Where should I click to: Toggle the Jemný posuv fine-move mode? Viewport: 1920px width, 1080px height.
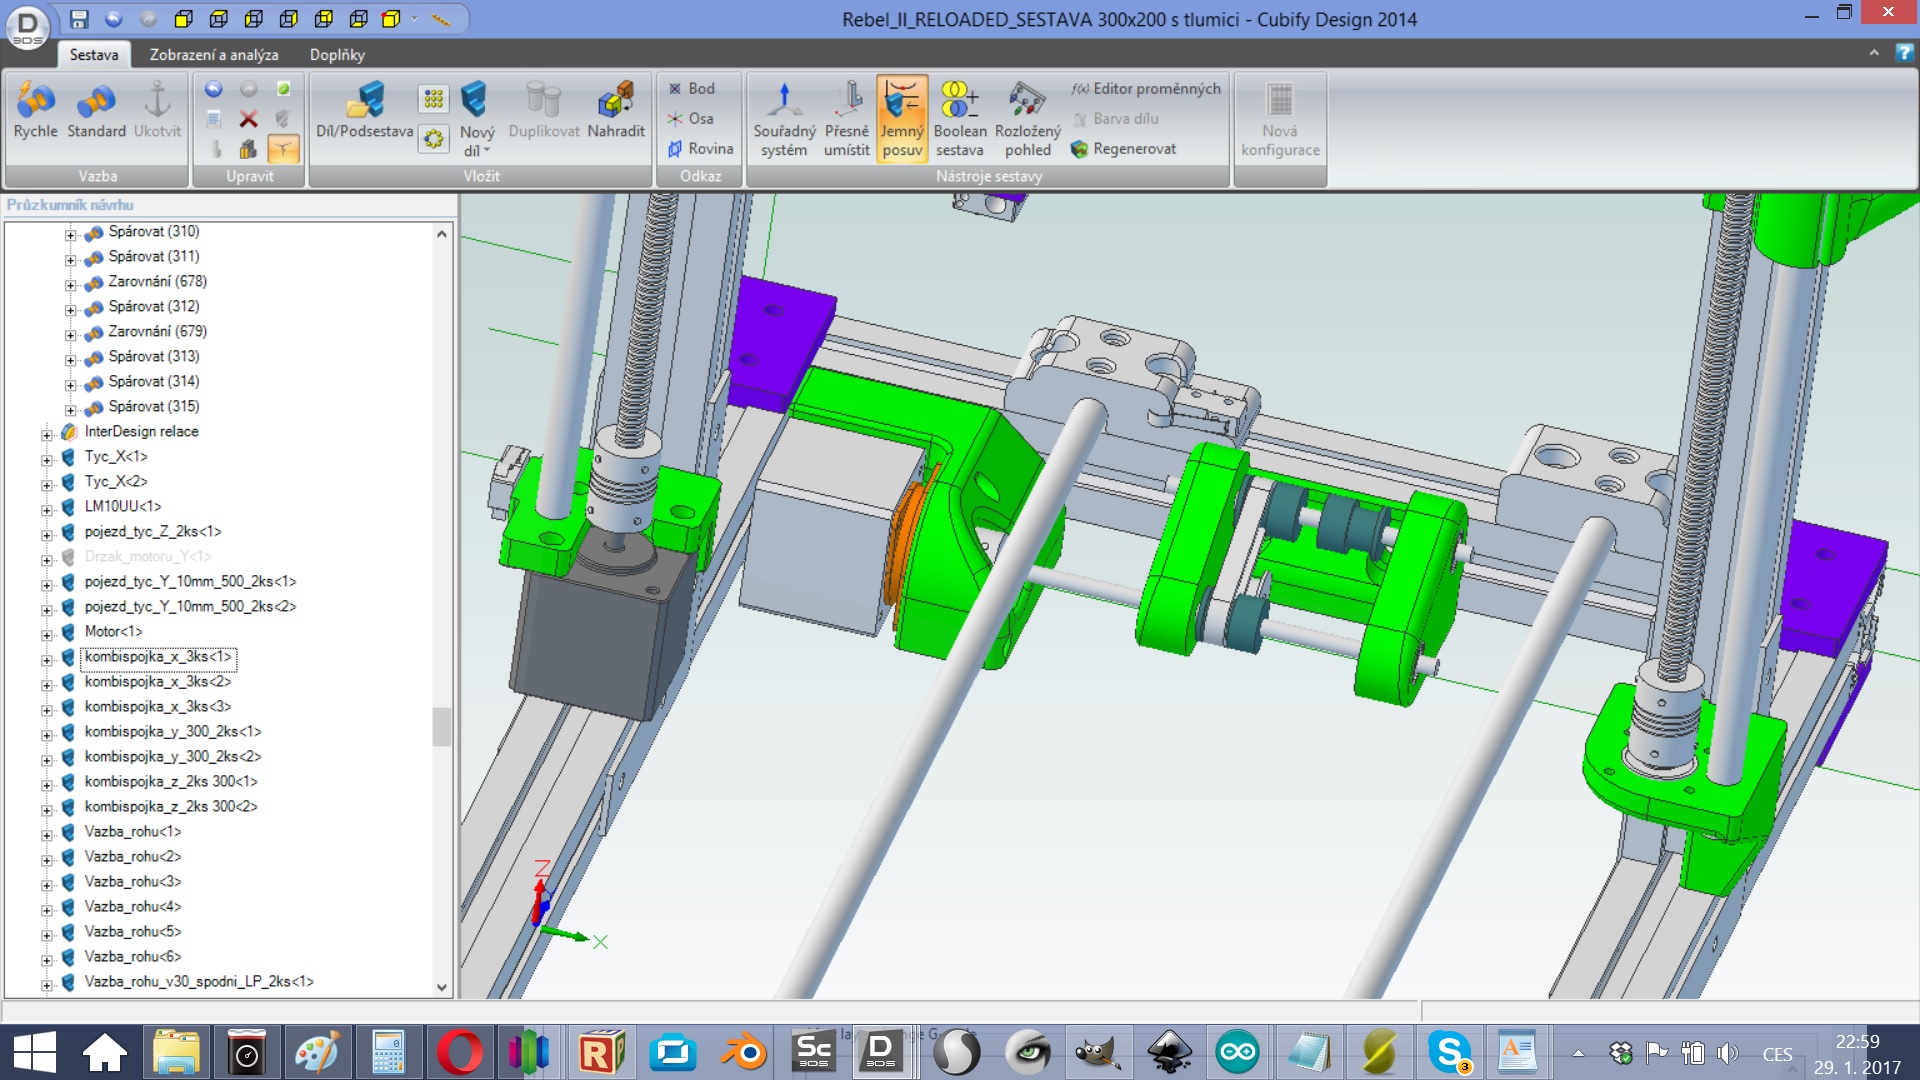coord(902,118)
